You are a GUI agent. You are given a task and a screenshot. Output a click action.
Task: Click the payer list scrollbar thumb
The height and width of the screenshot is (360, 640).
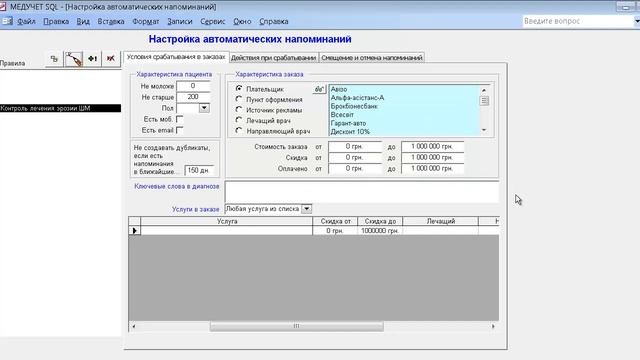coord(484,101)
